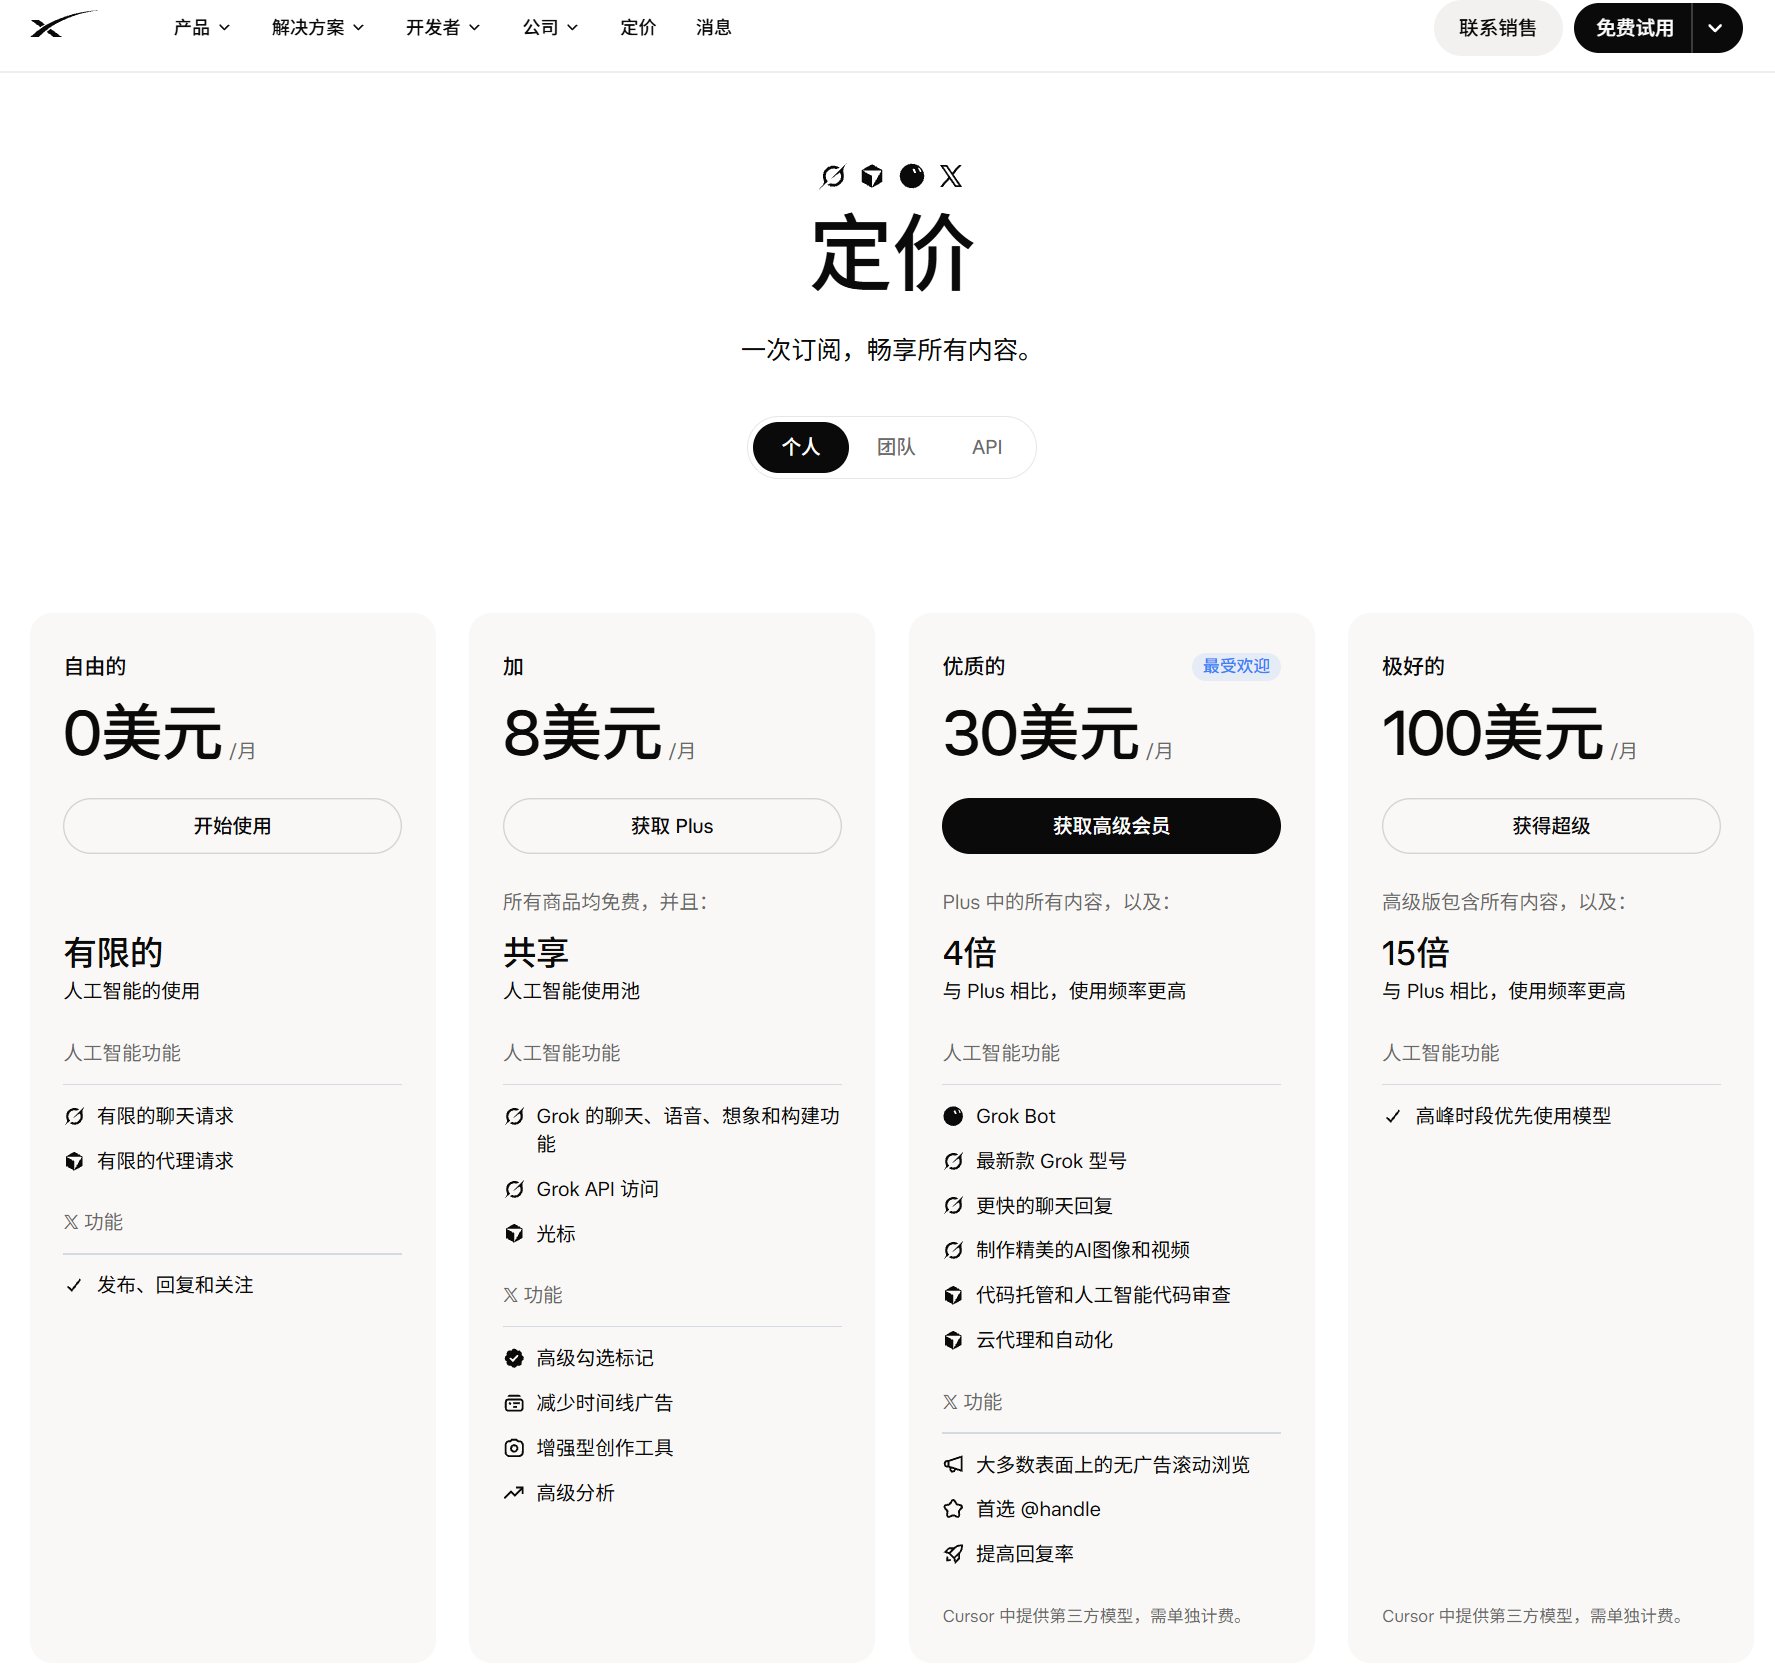Click the 云代理和自动化 feature text
This screenshot has width=1775, height=1678.
tap(1044, 1340)
